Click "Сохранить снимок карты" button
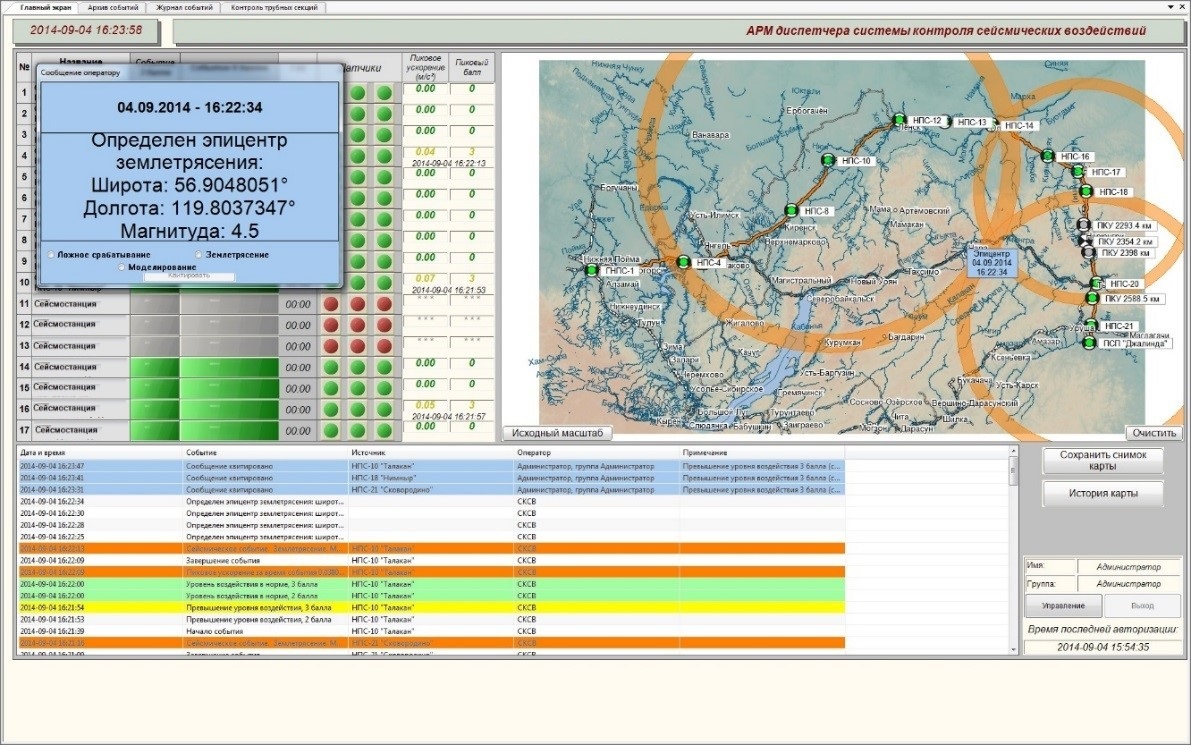Screen dimensions: 1191x745 click(x=1103, y=460)
